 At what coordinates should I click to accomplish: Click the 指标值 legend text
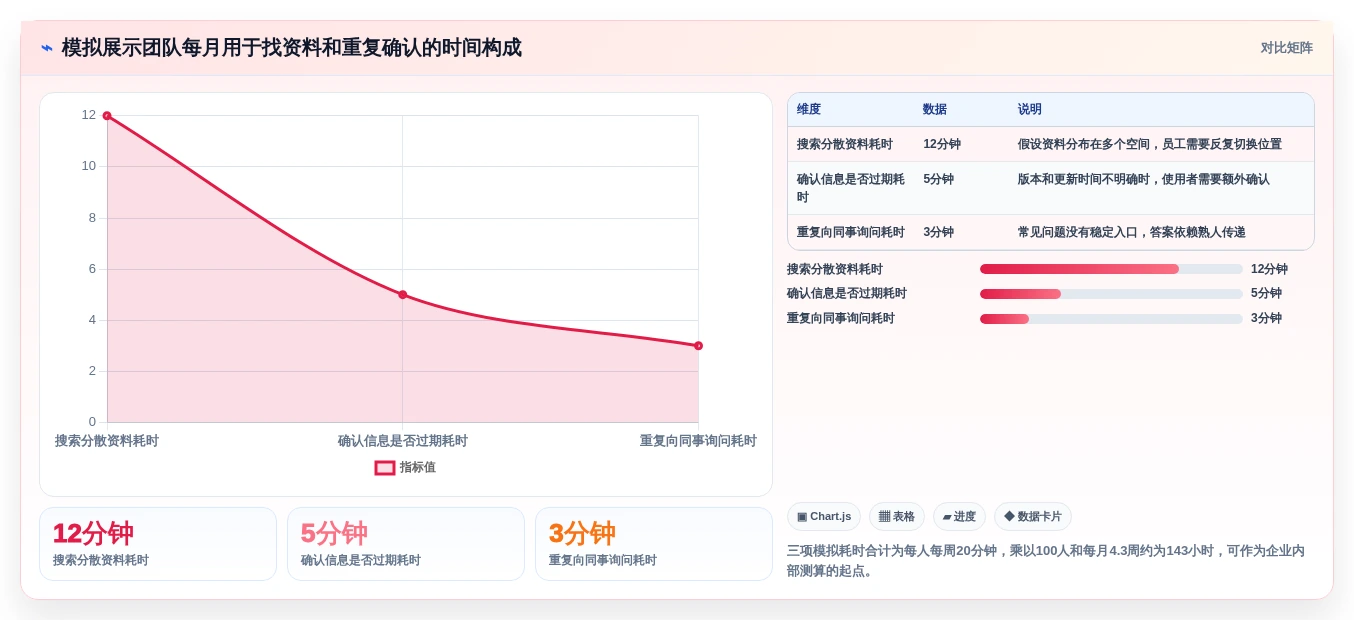[x=418, y=467]
